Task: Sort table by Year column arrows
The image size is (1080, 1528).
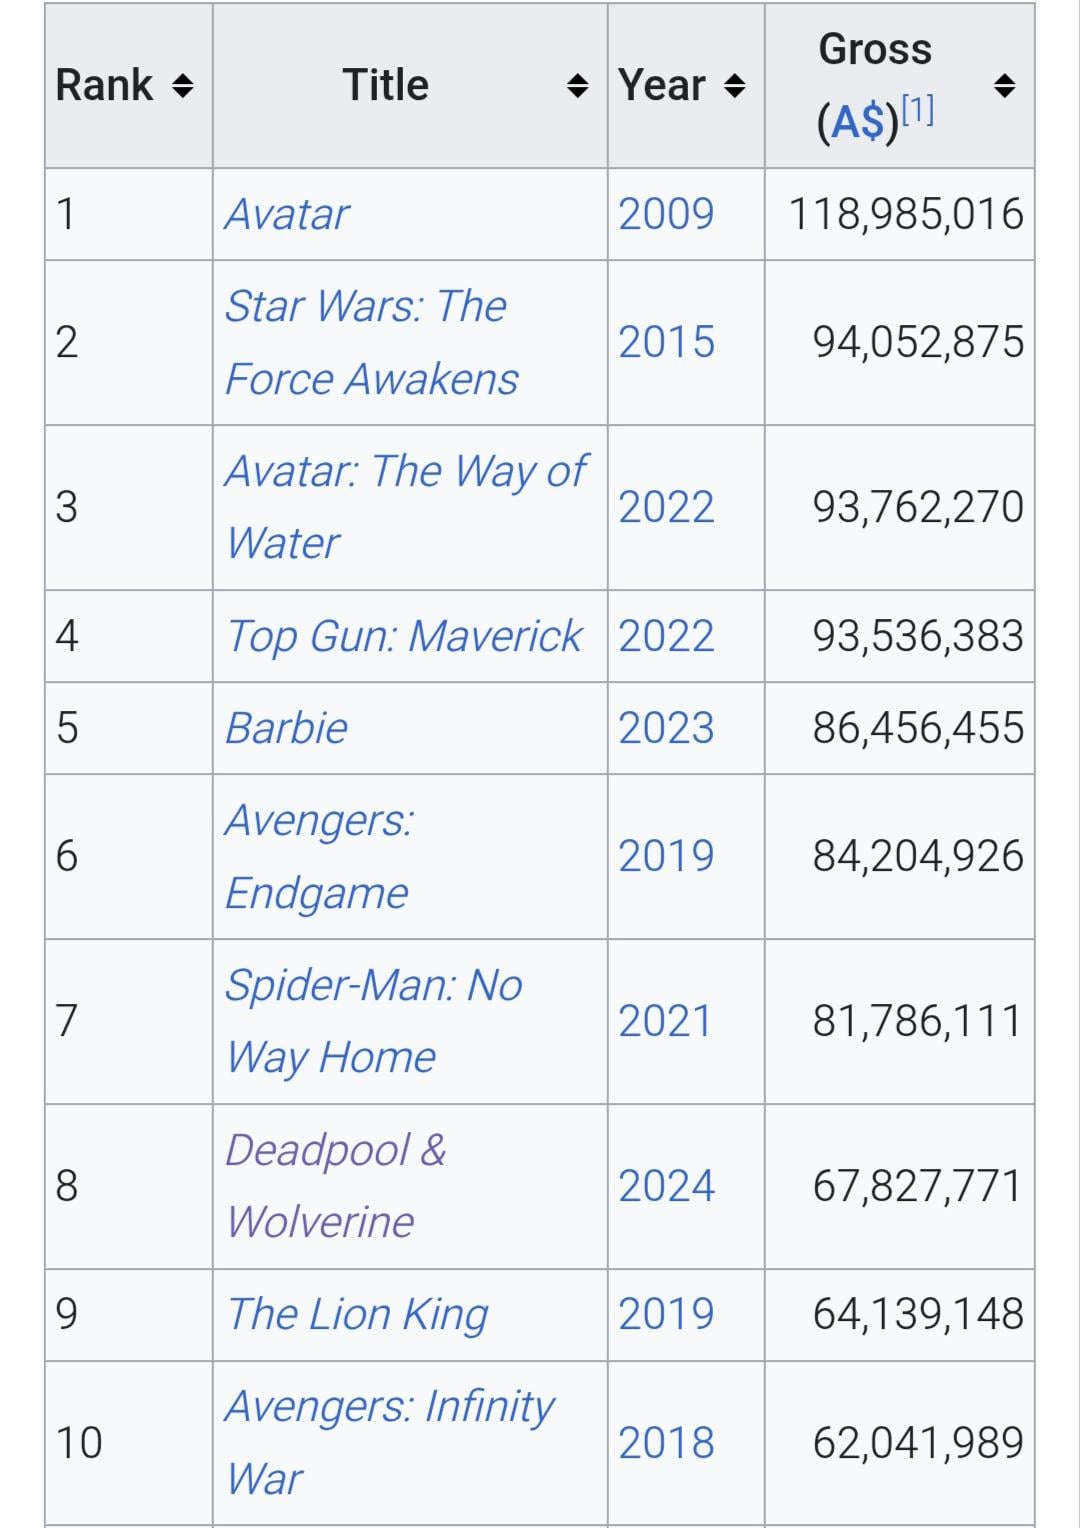Action: click(x=735, y=87)
